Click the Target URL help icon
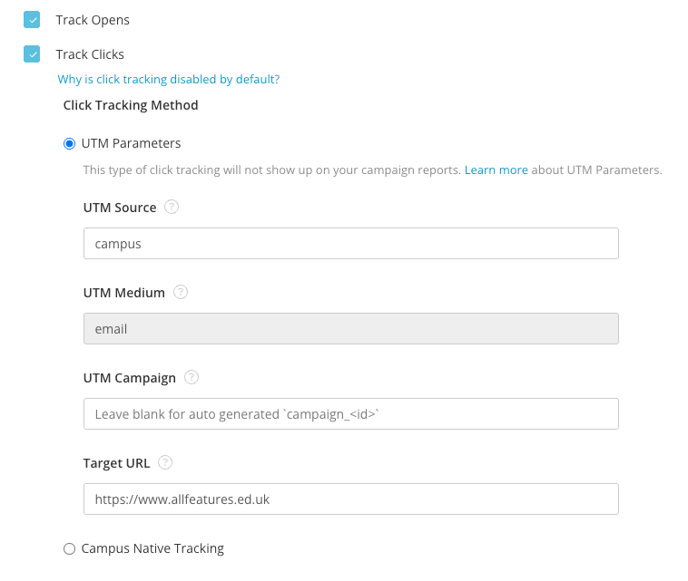The height and width of the screenshot is (581, 688). tap(166, 463)
